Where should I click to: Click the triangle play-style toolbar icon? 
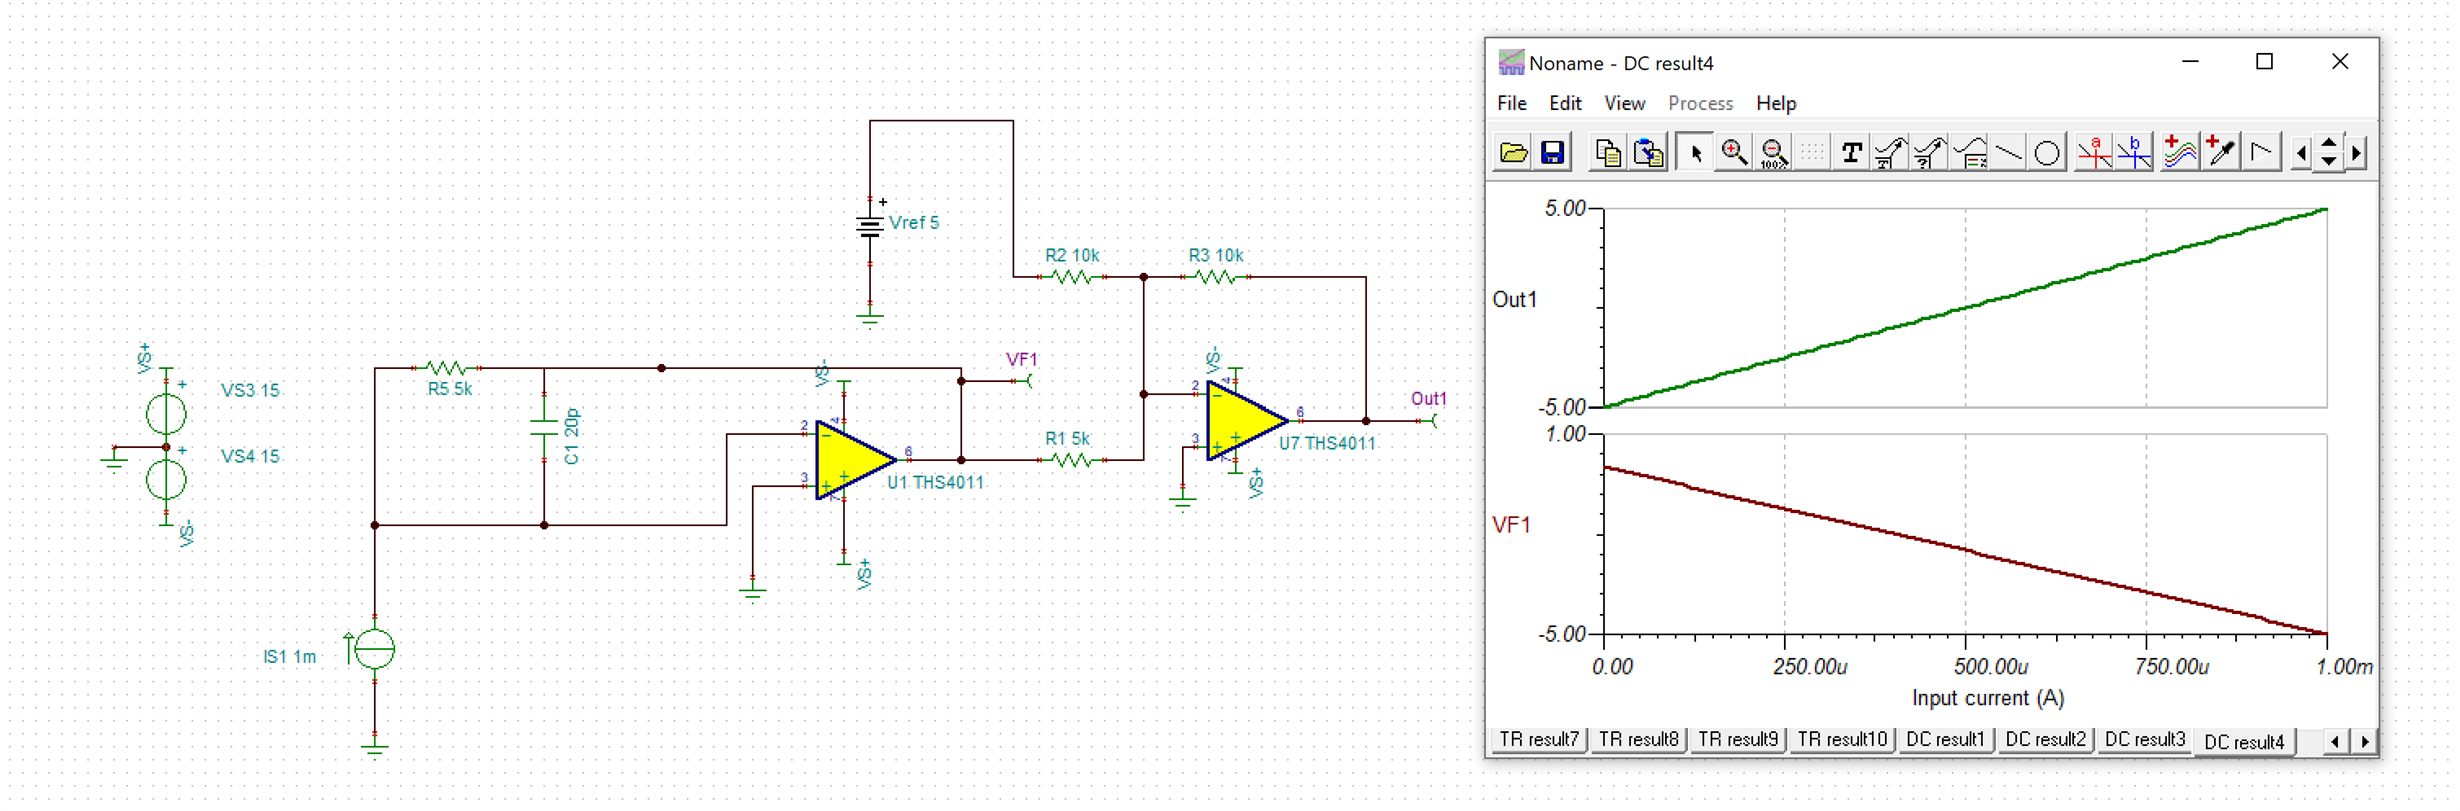click(x=2260, y=153)
